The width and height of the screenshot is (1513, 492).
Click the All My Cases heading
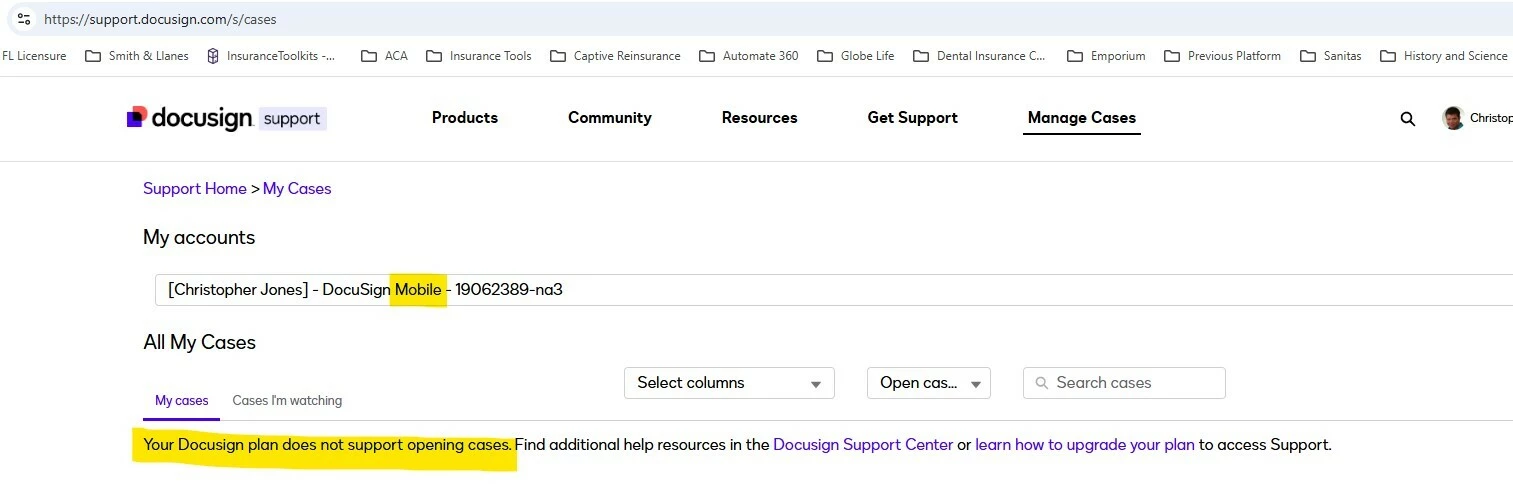point(200,342)
